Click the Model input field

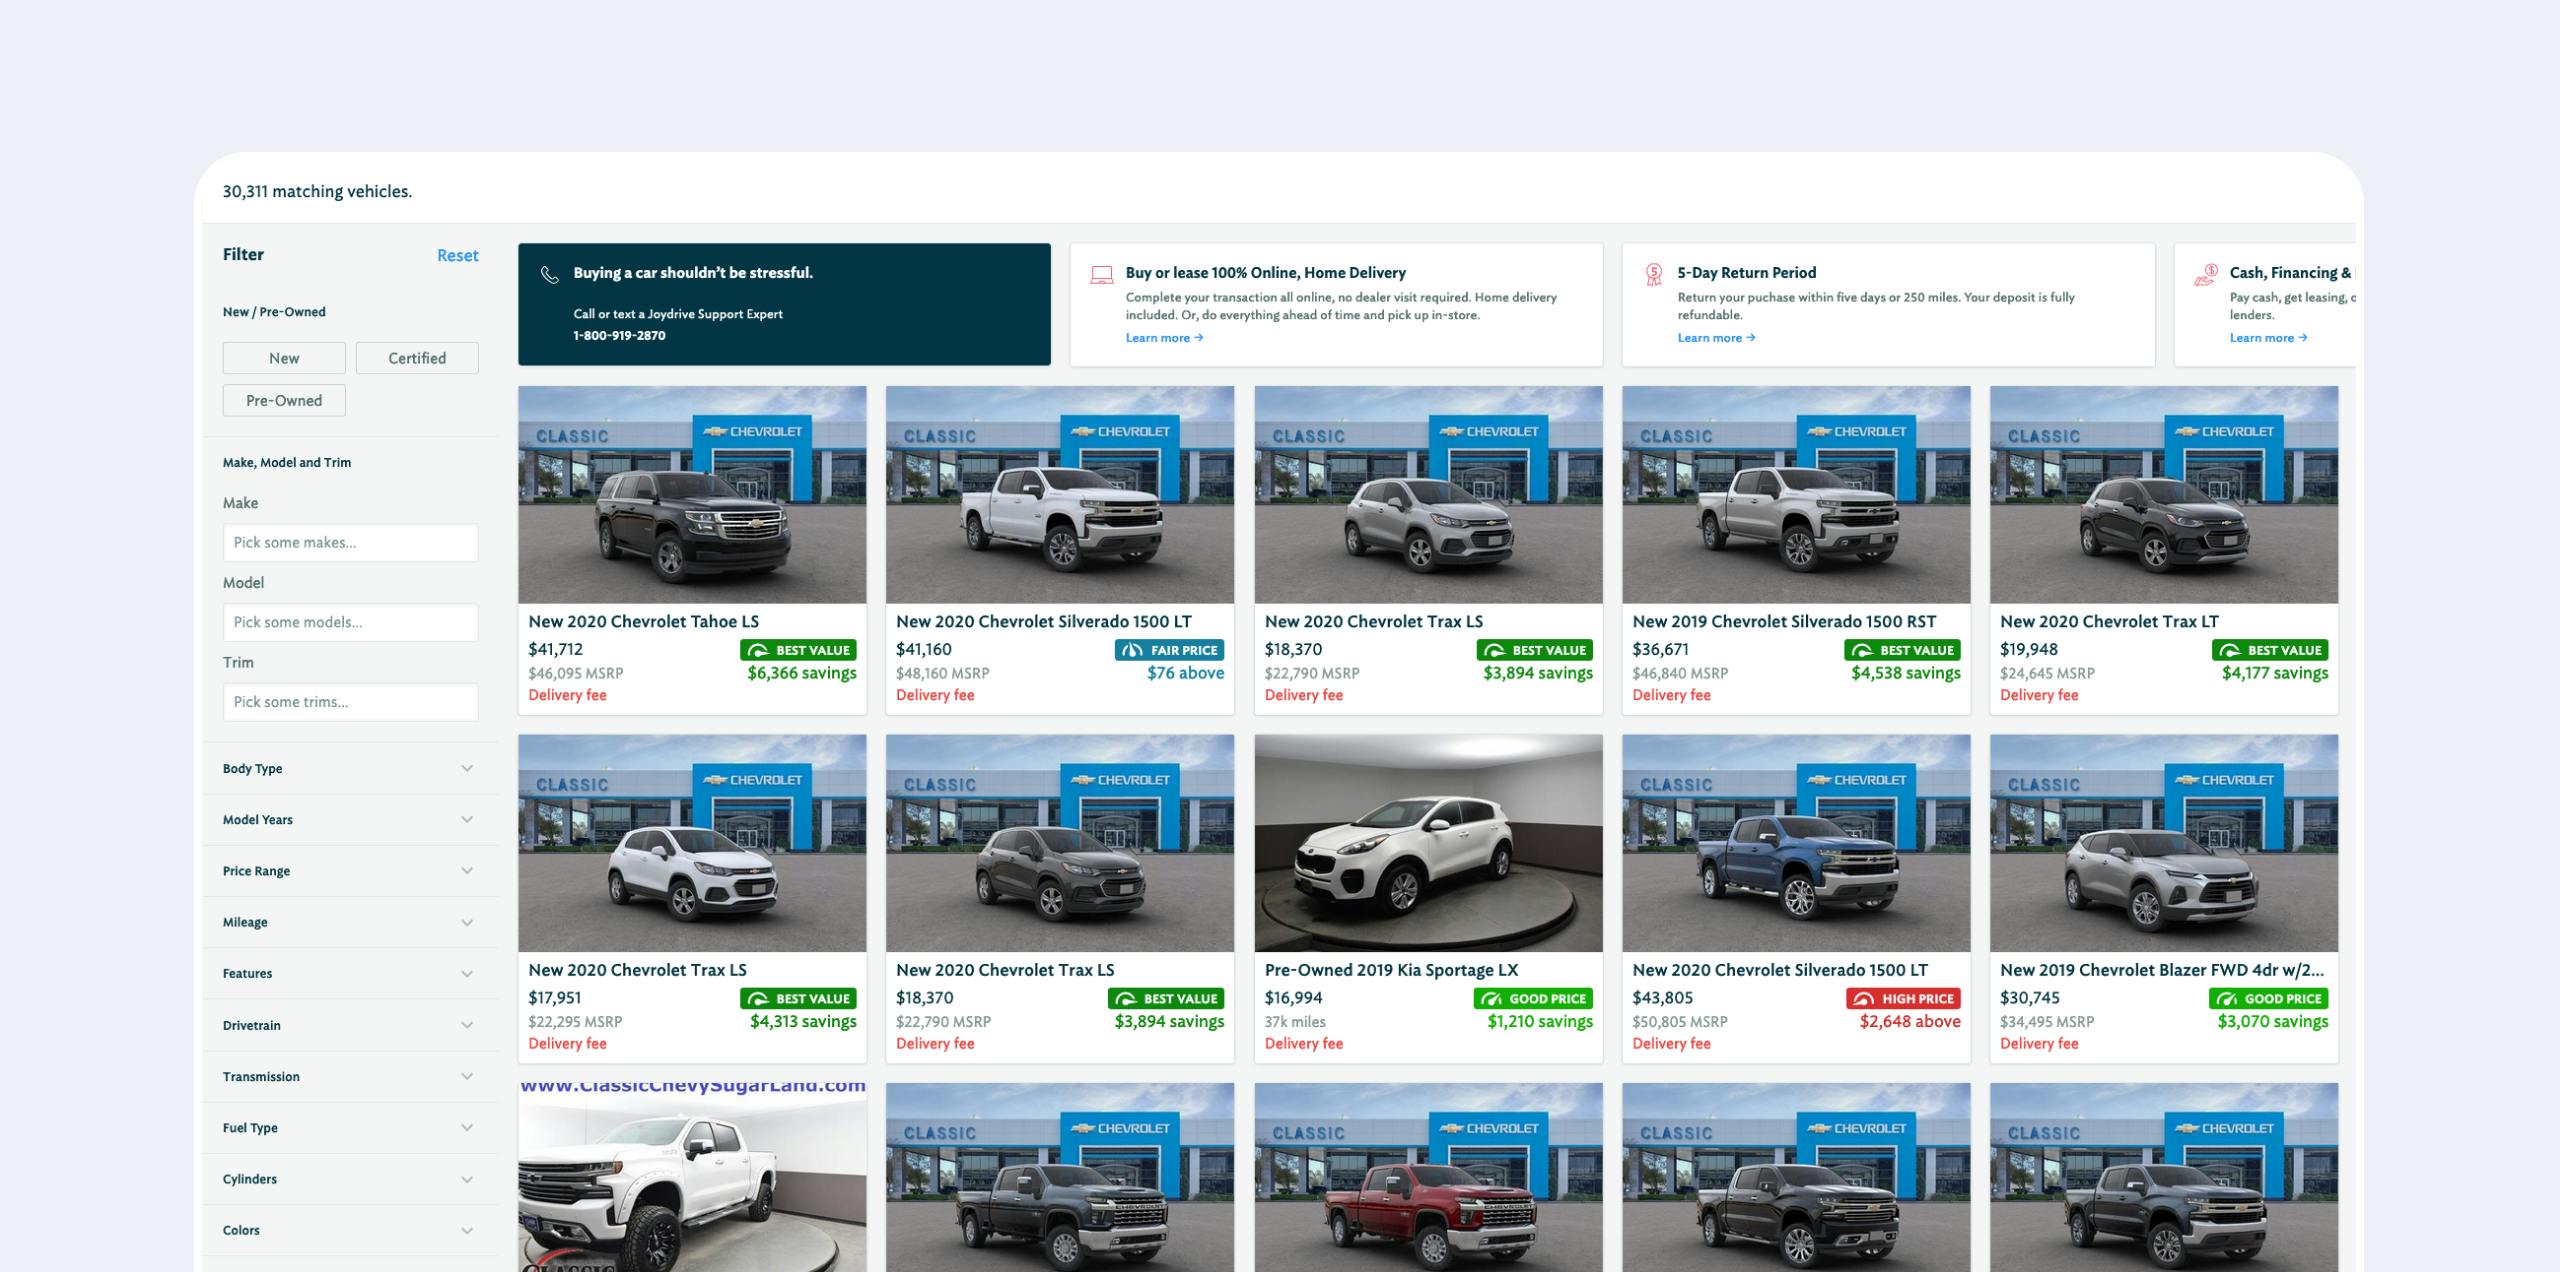coord(350,622)
